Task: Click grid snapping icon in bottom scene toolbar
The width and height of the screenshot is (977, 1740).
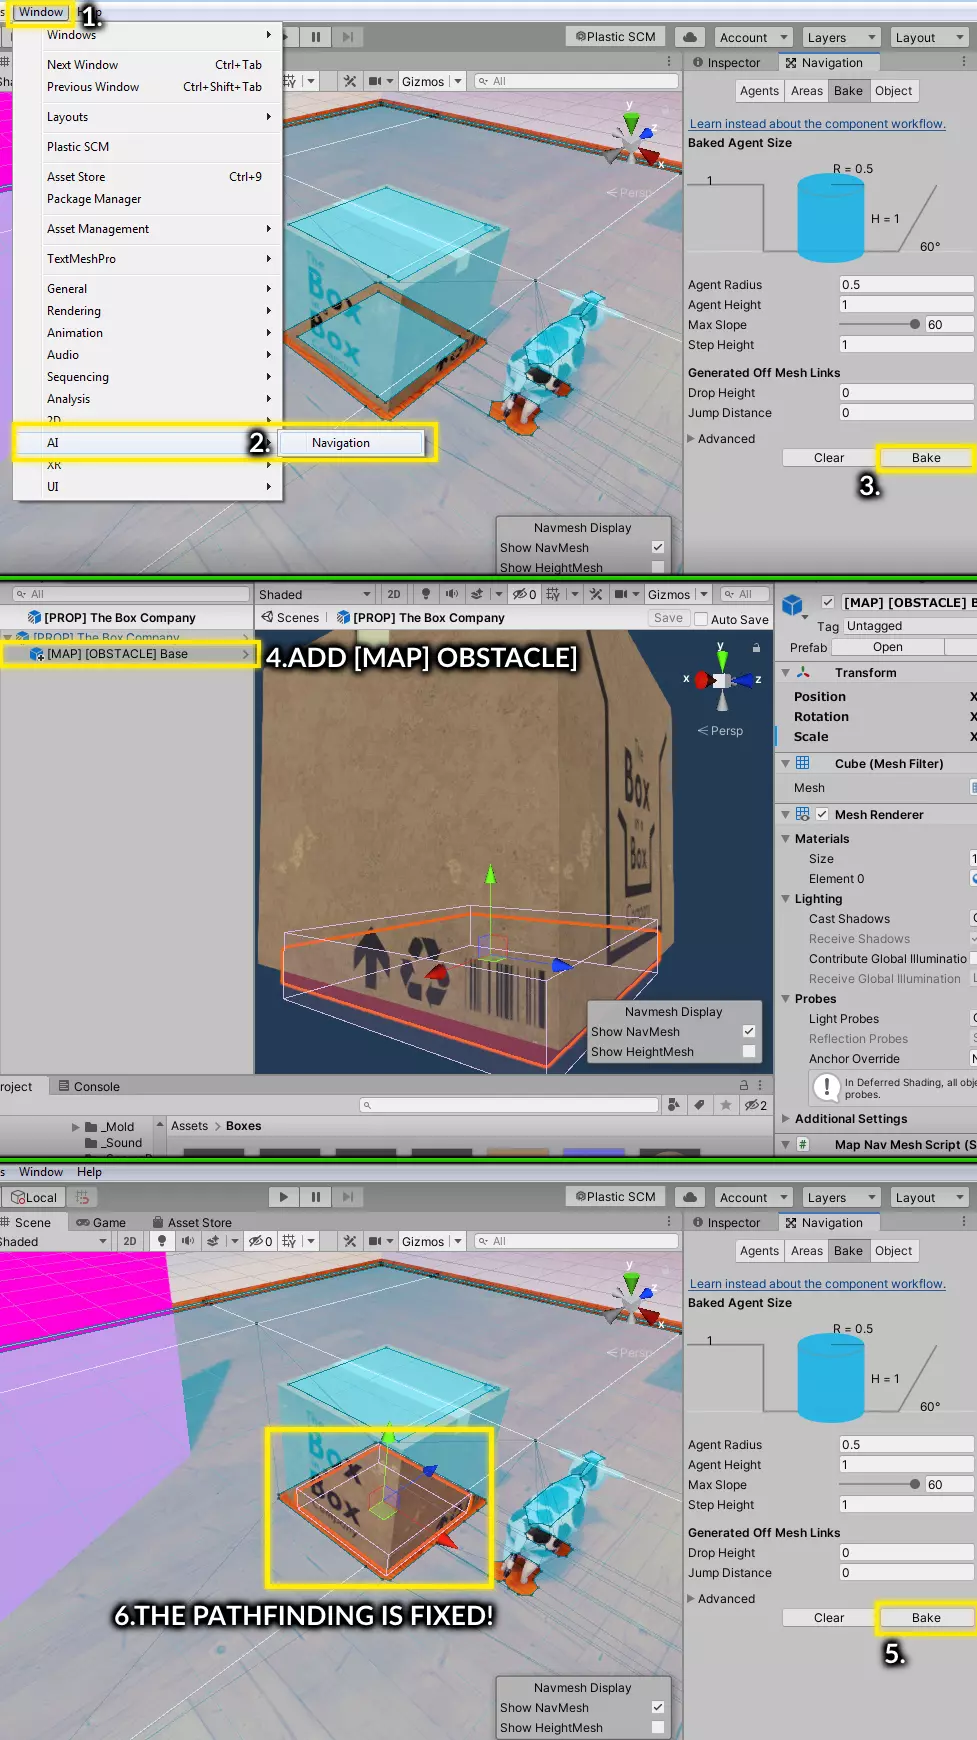Action: [290, 1241]
